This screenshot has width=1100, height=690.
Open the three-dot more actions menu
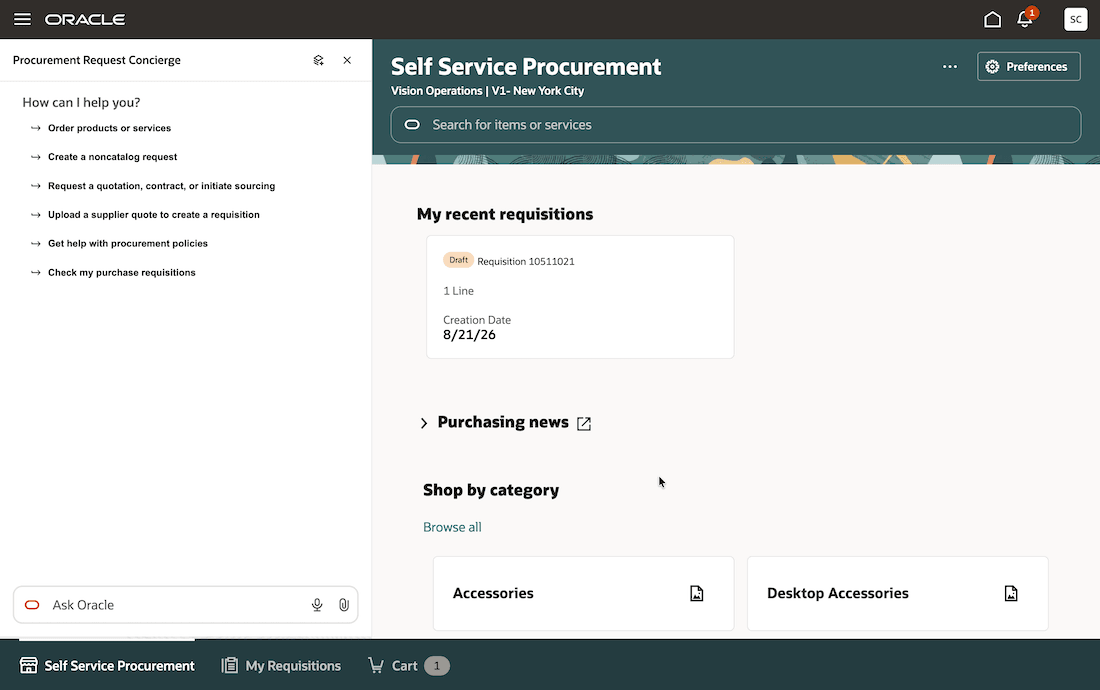(x=950, y=67)
